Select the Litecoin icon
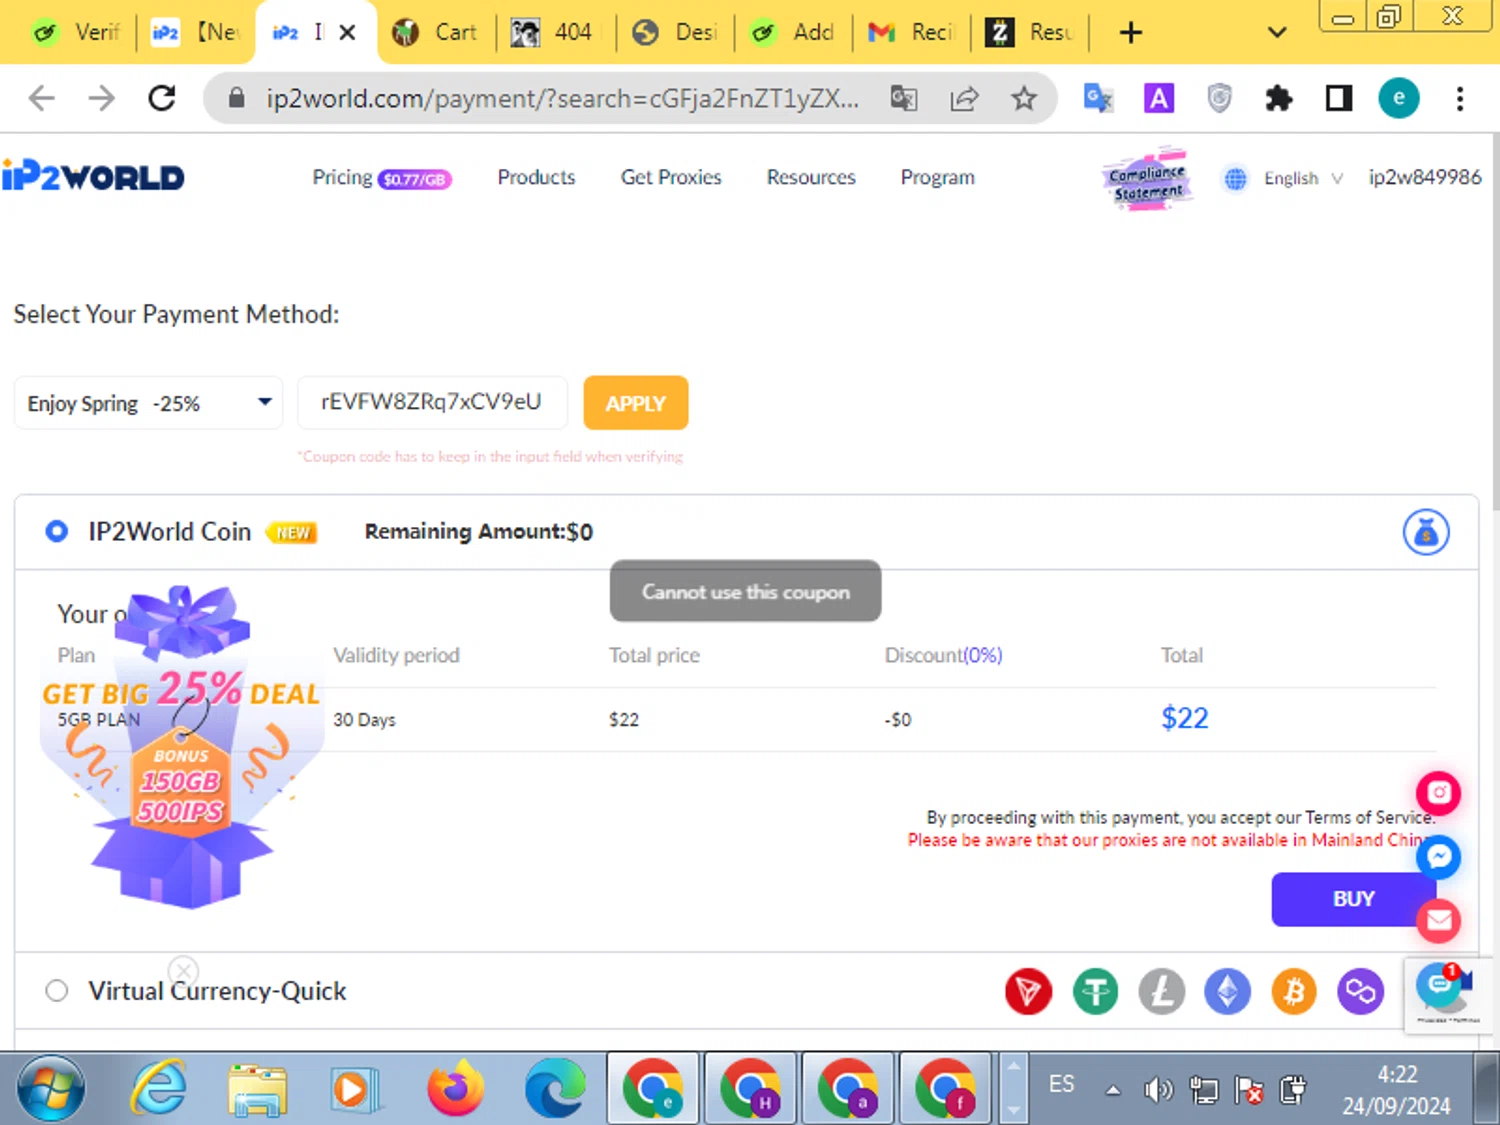Screen dimensions: 1500x1125 point(1161,991)
